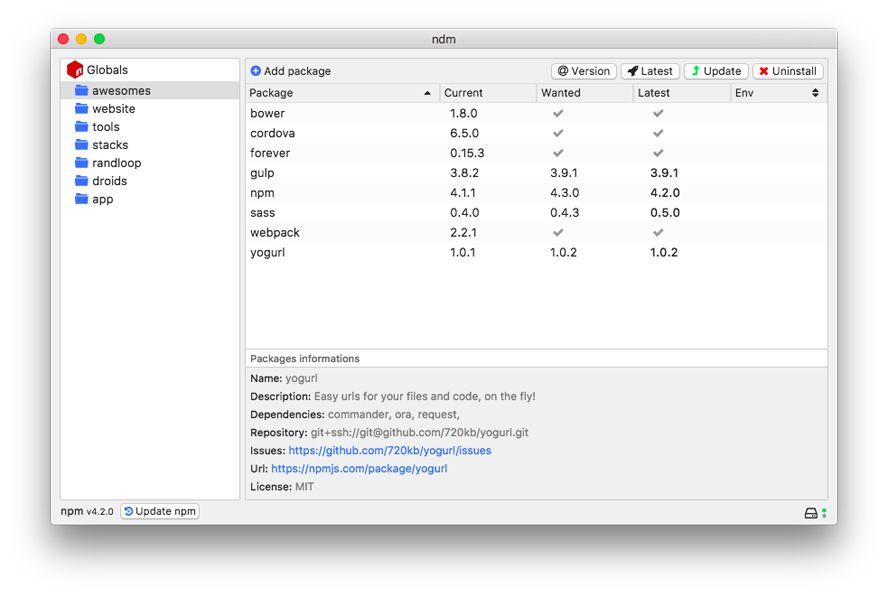Click the bower Wanted checkmark
The width and height of the screenshot is (888, 597).
(x=558, y=113)
